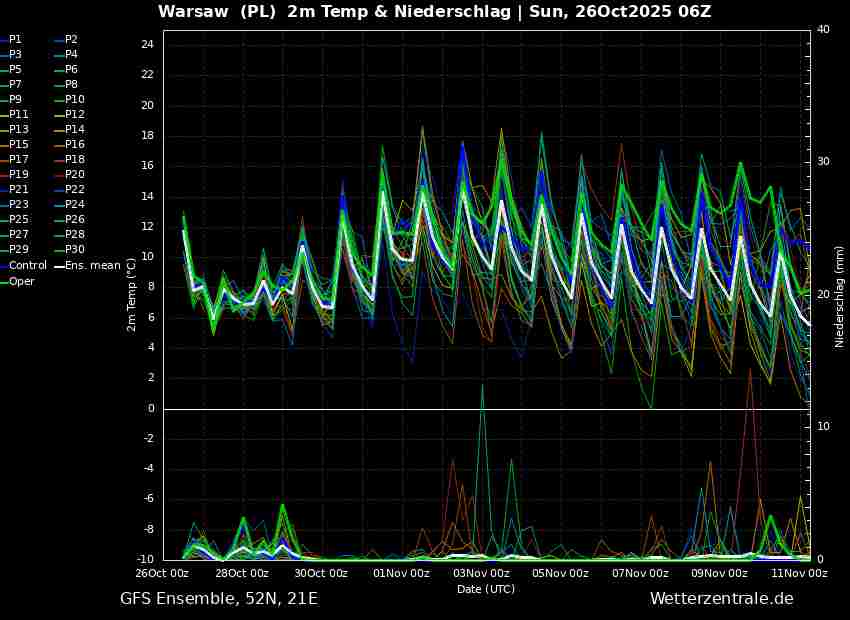Click the P14 legend entry
850x620 pixels.
click(x=69, y=130)
